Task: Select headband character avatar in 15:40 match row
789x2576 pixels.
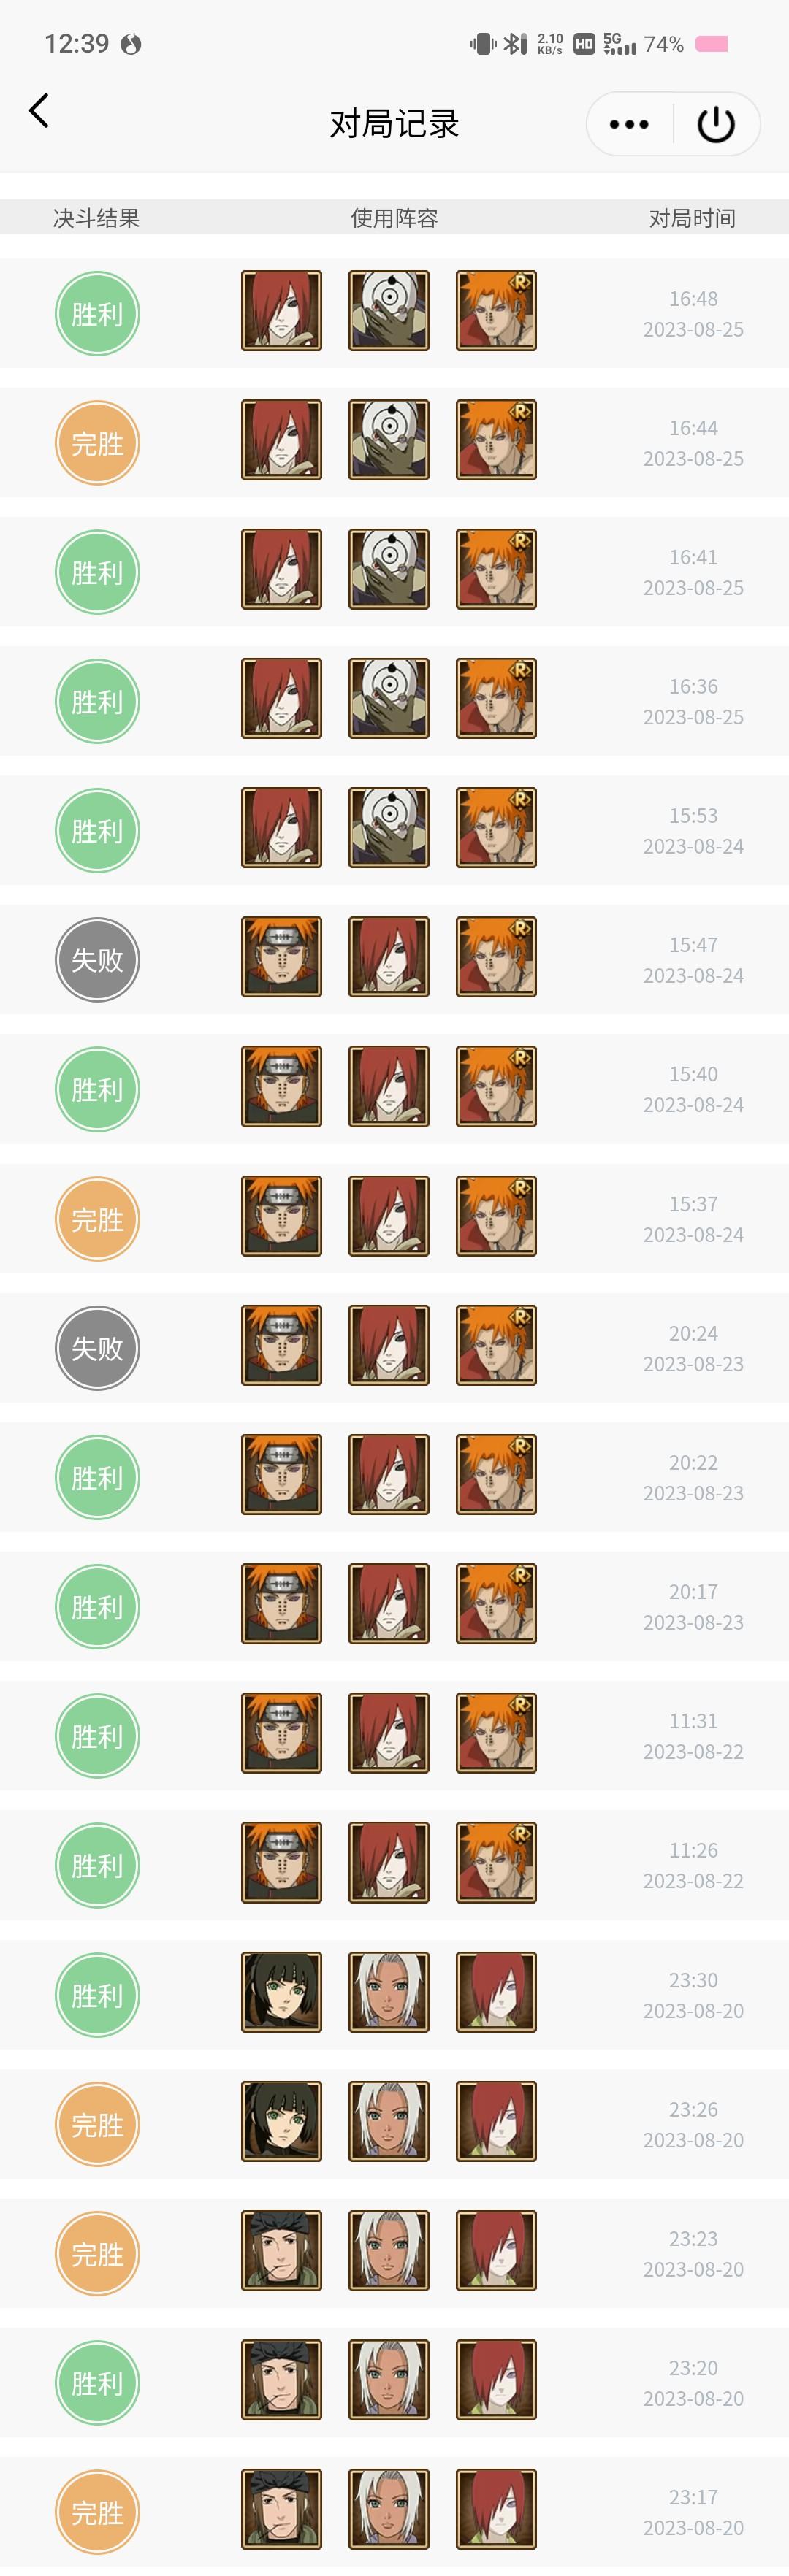Action: pos(282,1086)
